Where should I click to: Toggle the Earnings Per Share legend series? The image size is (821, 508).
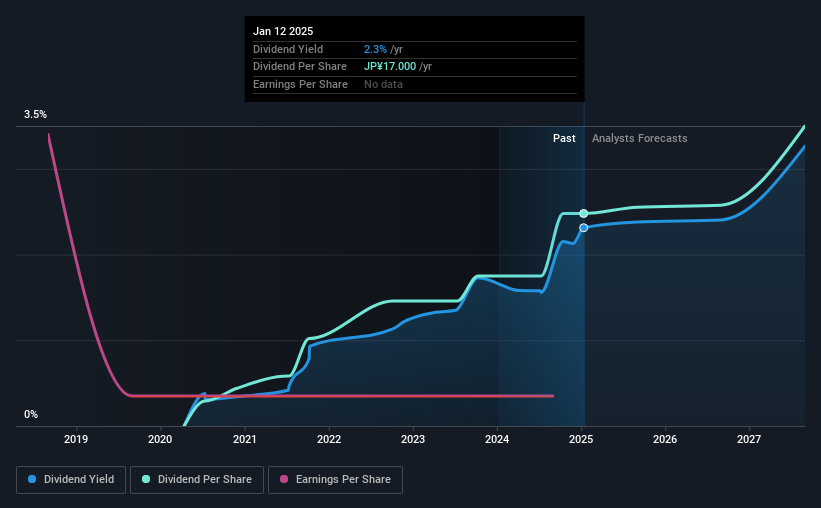pyautogui.click(x=335, y=480)
